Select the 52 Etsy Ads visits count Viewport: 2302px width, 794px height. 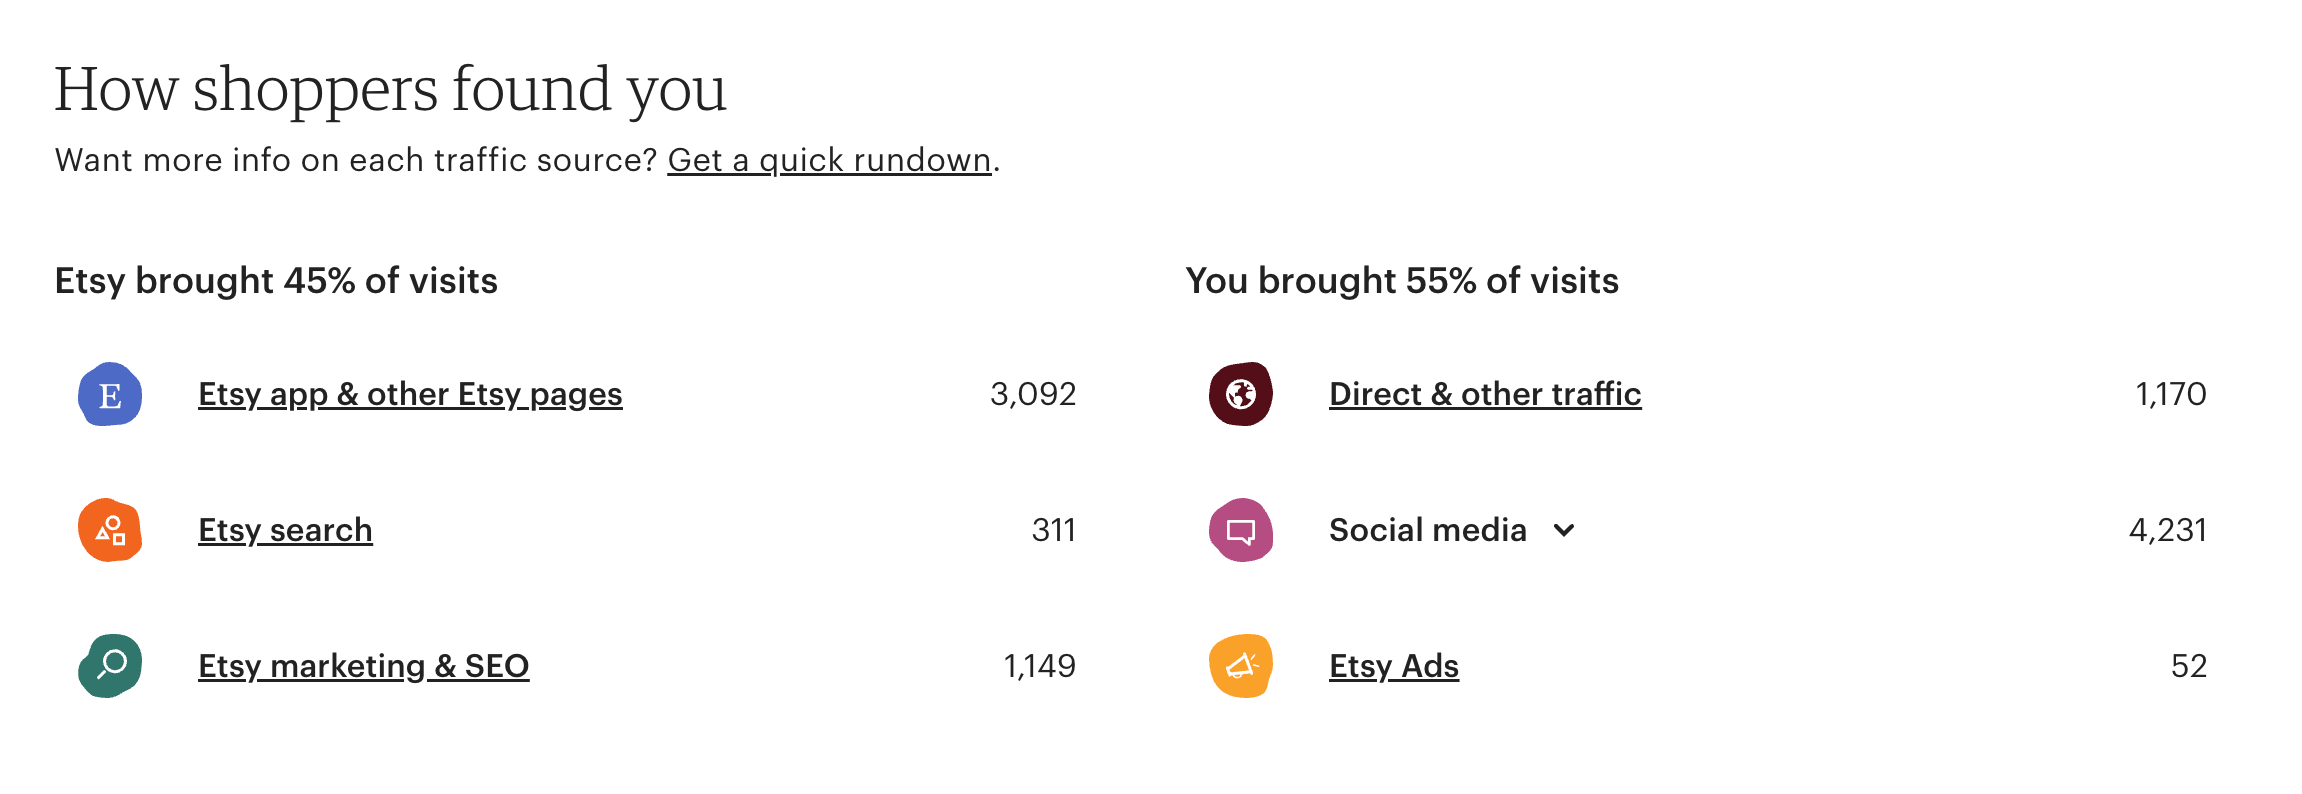[x=2188, y=666]
